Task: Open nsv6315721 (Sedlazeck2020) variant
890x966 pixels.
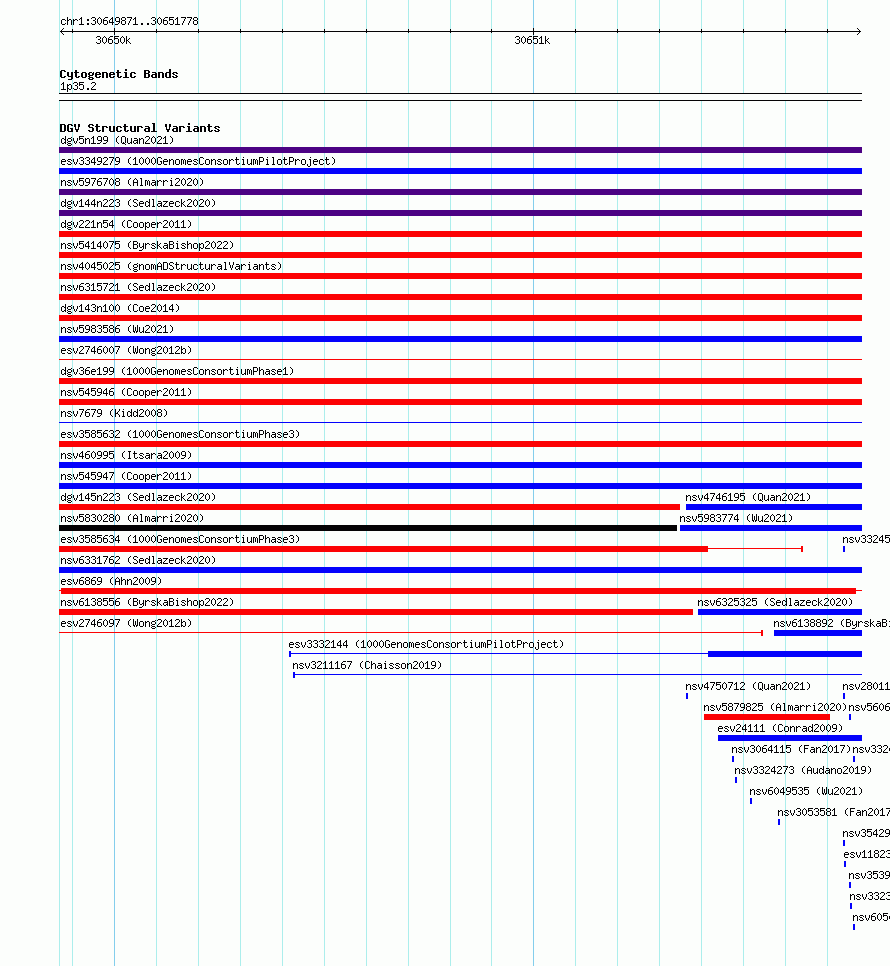Action: click(138, 287)
